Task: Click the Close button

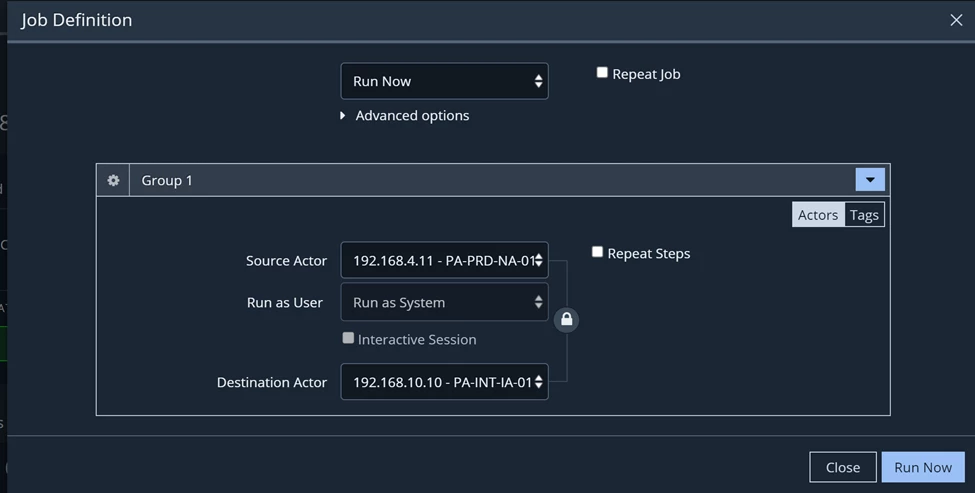Action: click(x=843, y=468)
